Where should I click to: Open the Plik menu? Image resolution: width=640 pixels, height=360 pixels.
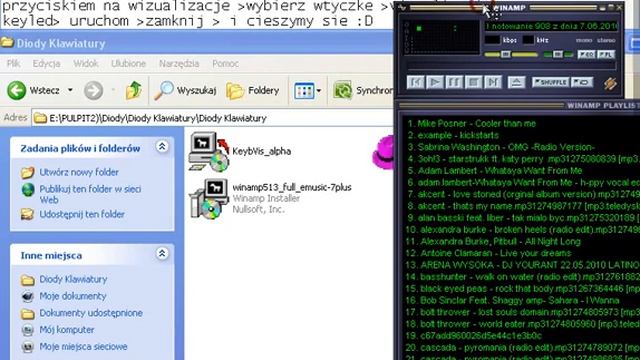(13, 64)
